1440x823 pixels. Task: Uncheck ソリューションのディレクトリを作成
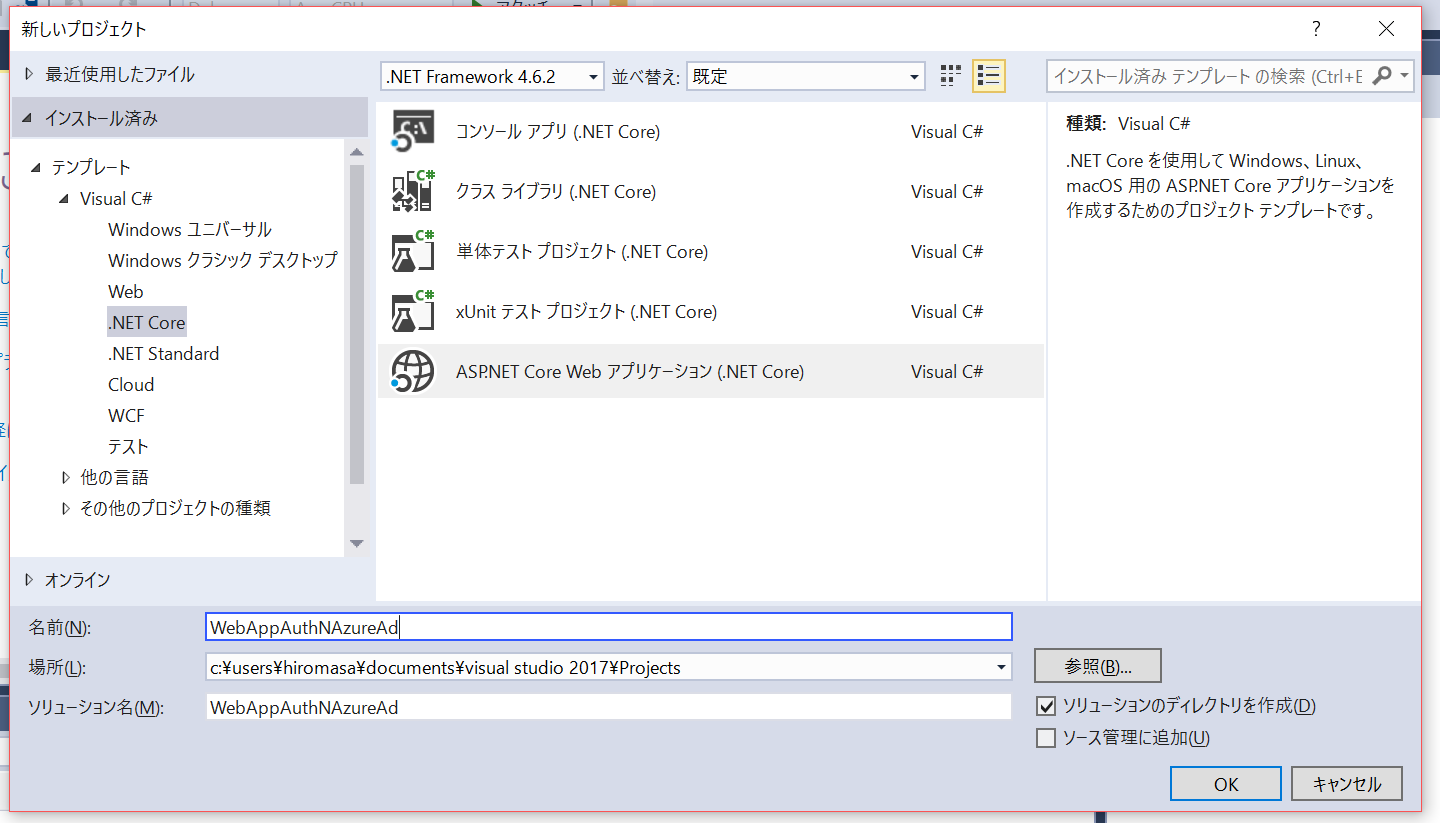pos(1046,705)
